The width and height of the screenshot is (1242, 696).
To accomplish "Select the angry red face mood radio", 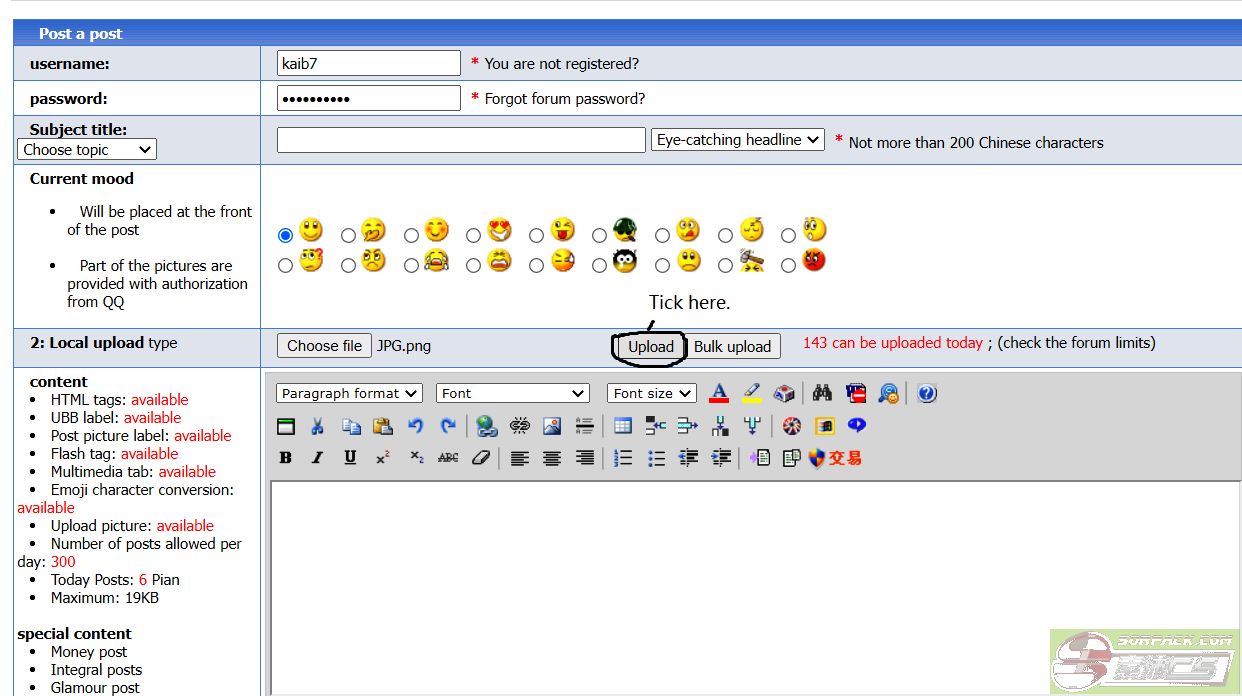I will [x=789, y=266].
